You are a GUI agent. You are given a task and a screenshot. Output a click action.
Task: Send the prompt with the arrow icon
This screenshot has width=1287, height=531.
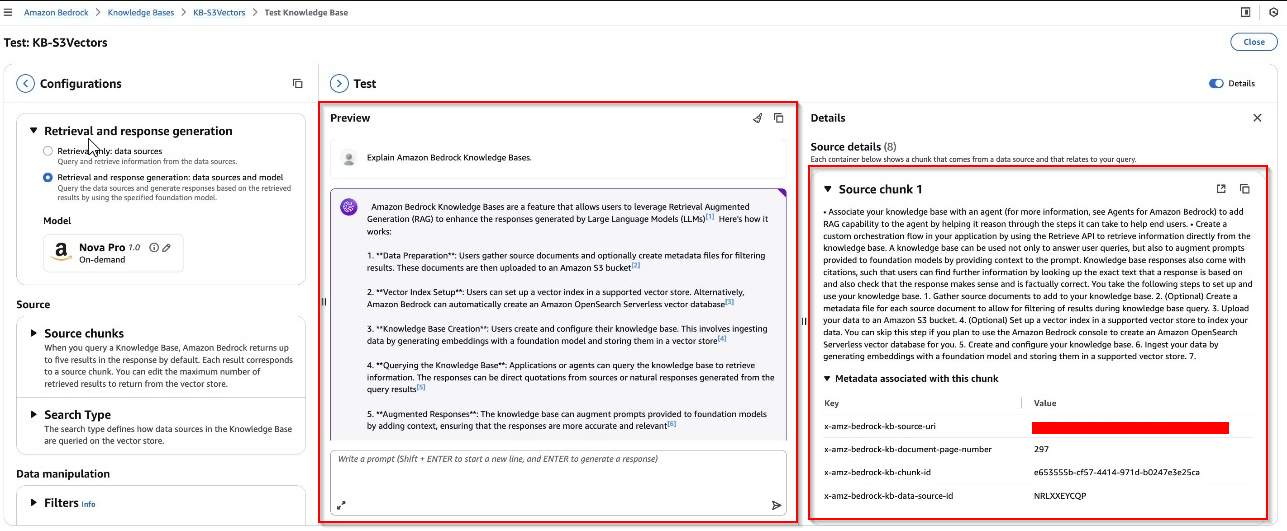(776, 505)
